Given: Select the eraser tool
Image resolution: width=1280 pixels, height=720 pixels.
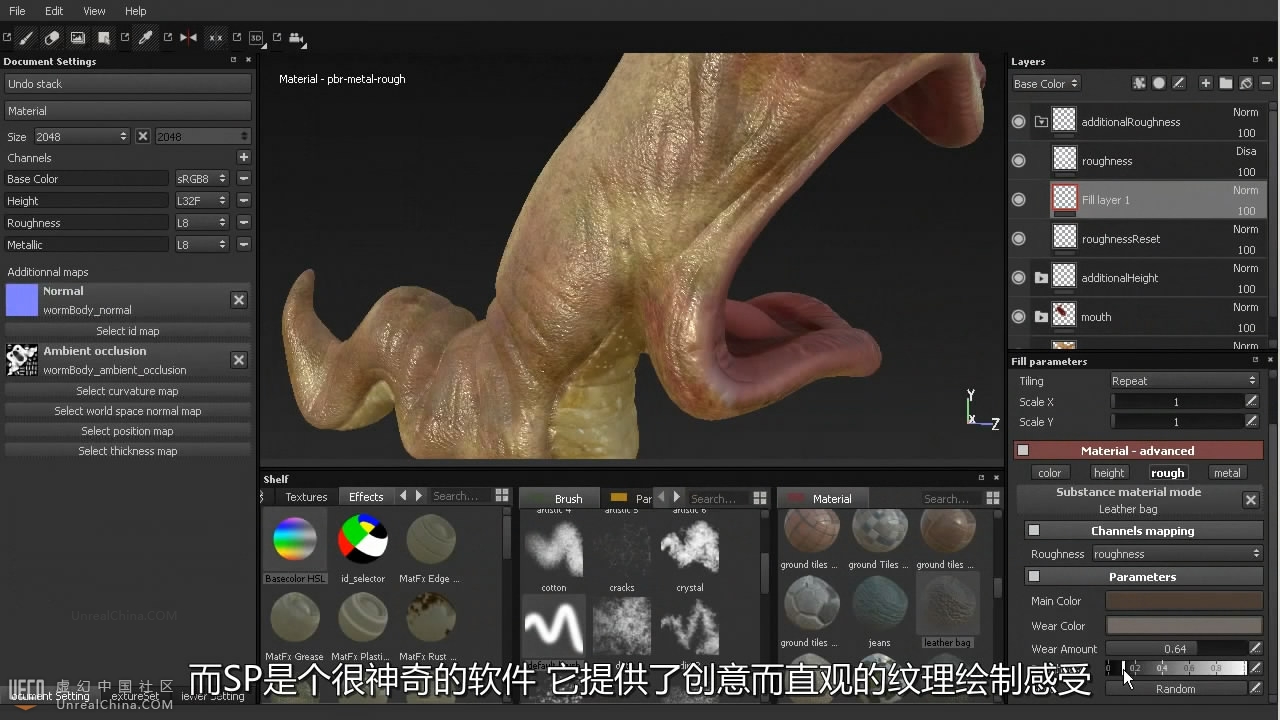Looking at the screenshot, I should tap(52, 38).
